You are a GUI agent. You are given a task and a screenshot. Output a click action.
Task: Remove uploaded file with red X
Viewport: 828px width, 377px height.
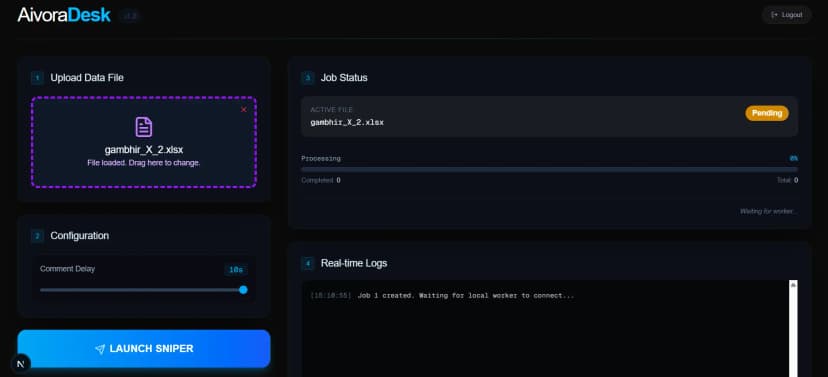[243, 110]
